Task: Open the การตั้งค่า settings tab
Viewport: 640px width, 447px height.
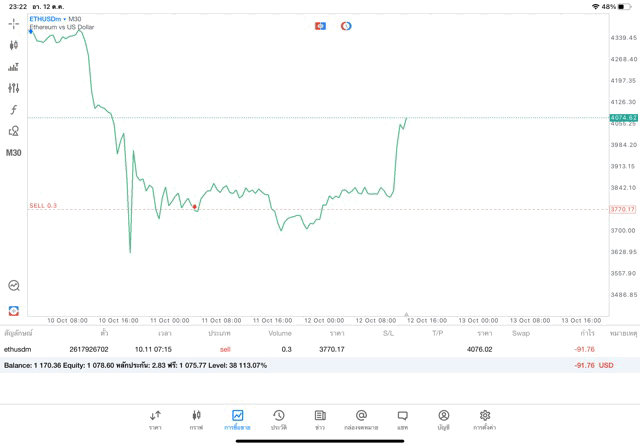Action: pos(485,419)
